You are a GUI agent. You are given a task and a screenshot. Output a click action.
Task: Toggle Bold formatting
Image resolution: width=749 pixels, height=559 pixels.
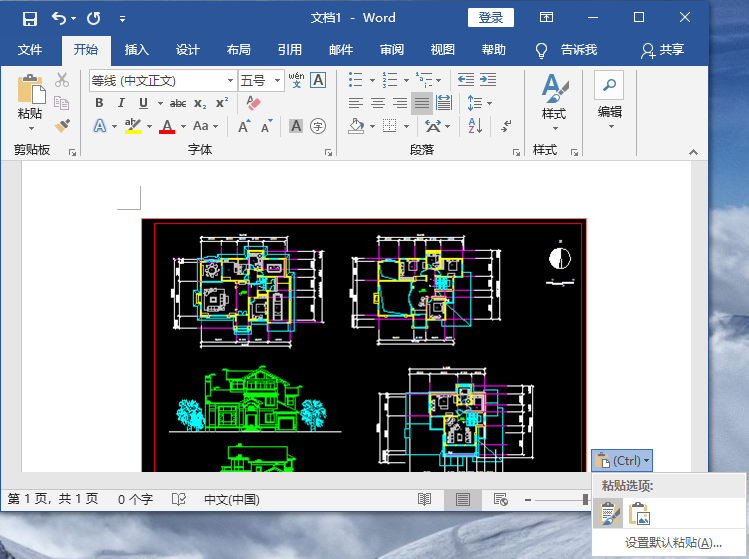pos(99,103)
